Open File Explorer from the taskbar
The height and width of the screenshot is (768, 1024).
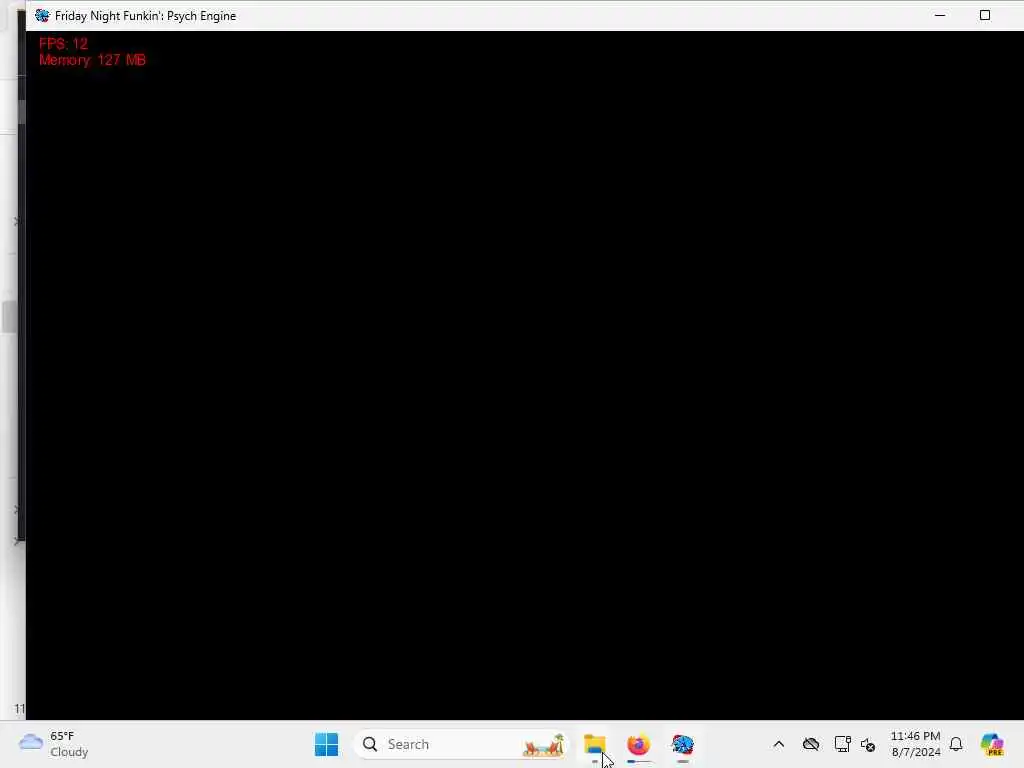(595, 744)
